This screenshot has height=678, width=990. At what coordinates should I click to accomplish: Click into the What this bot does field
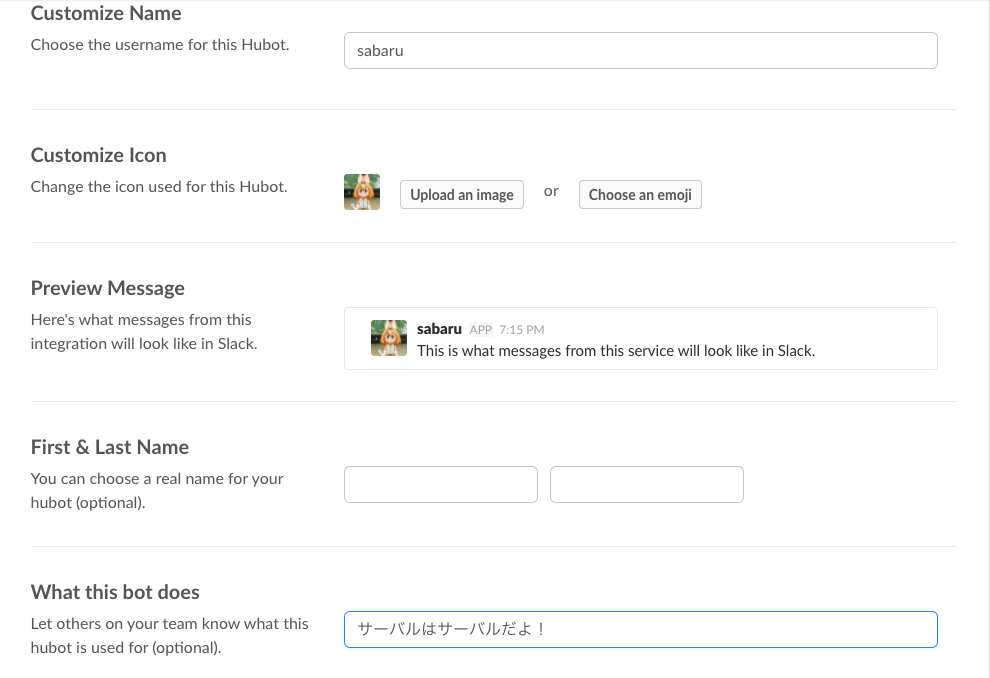pos(640,629)
